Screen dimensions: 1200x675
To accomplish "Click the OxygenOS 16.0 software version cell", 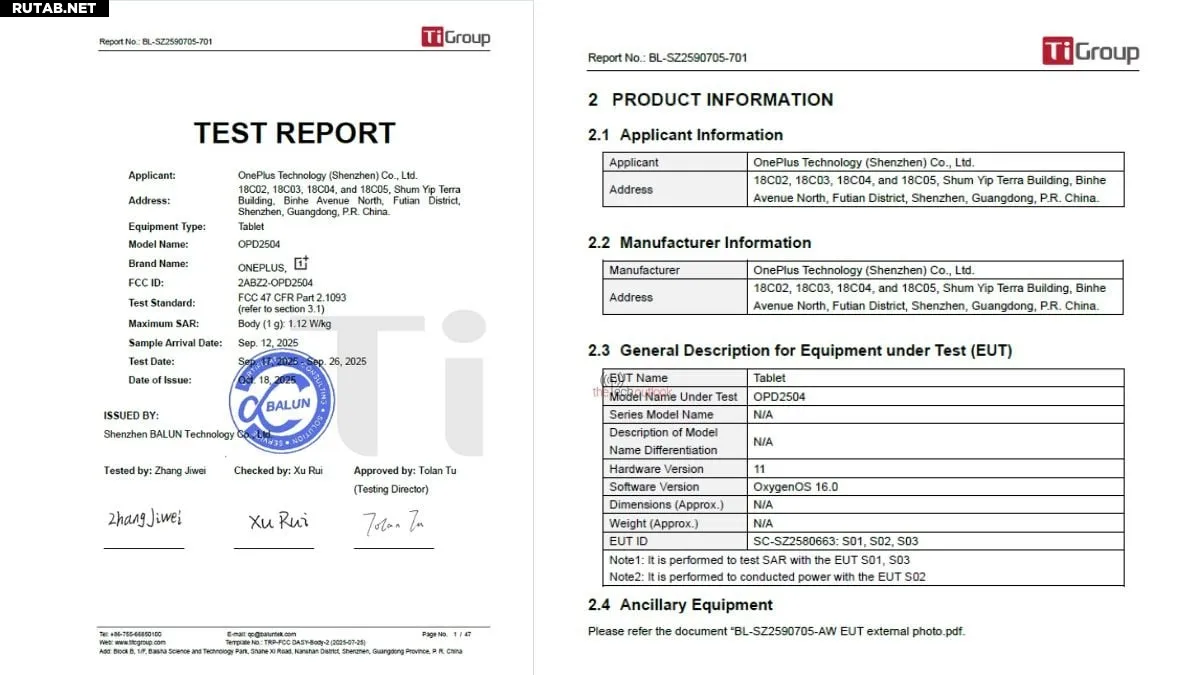I will click(795, 487).
